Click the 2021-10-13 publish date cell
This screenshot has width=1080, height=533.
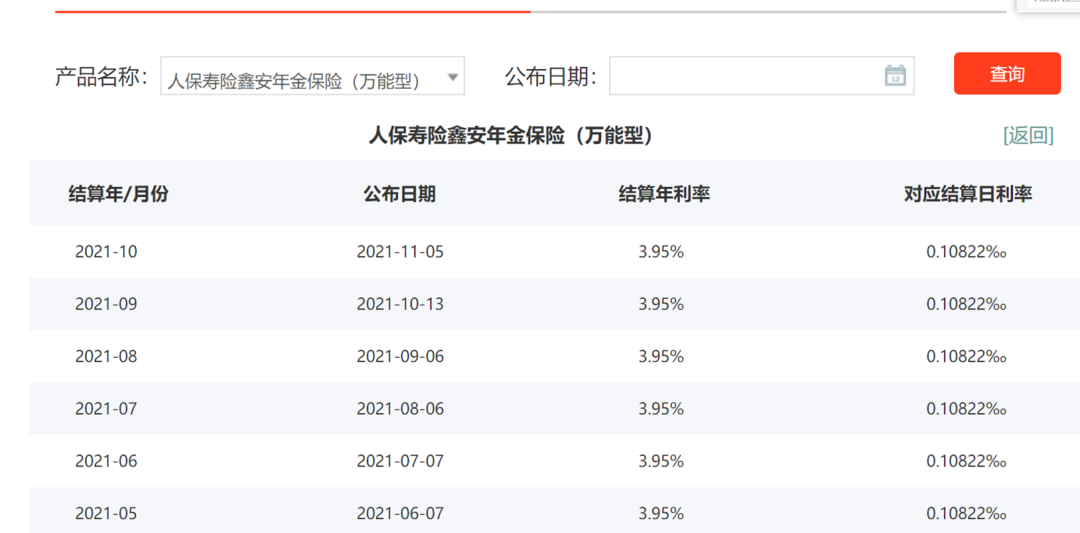point(400,304)
